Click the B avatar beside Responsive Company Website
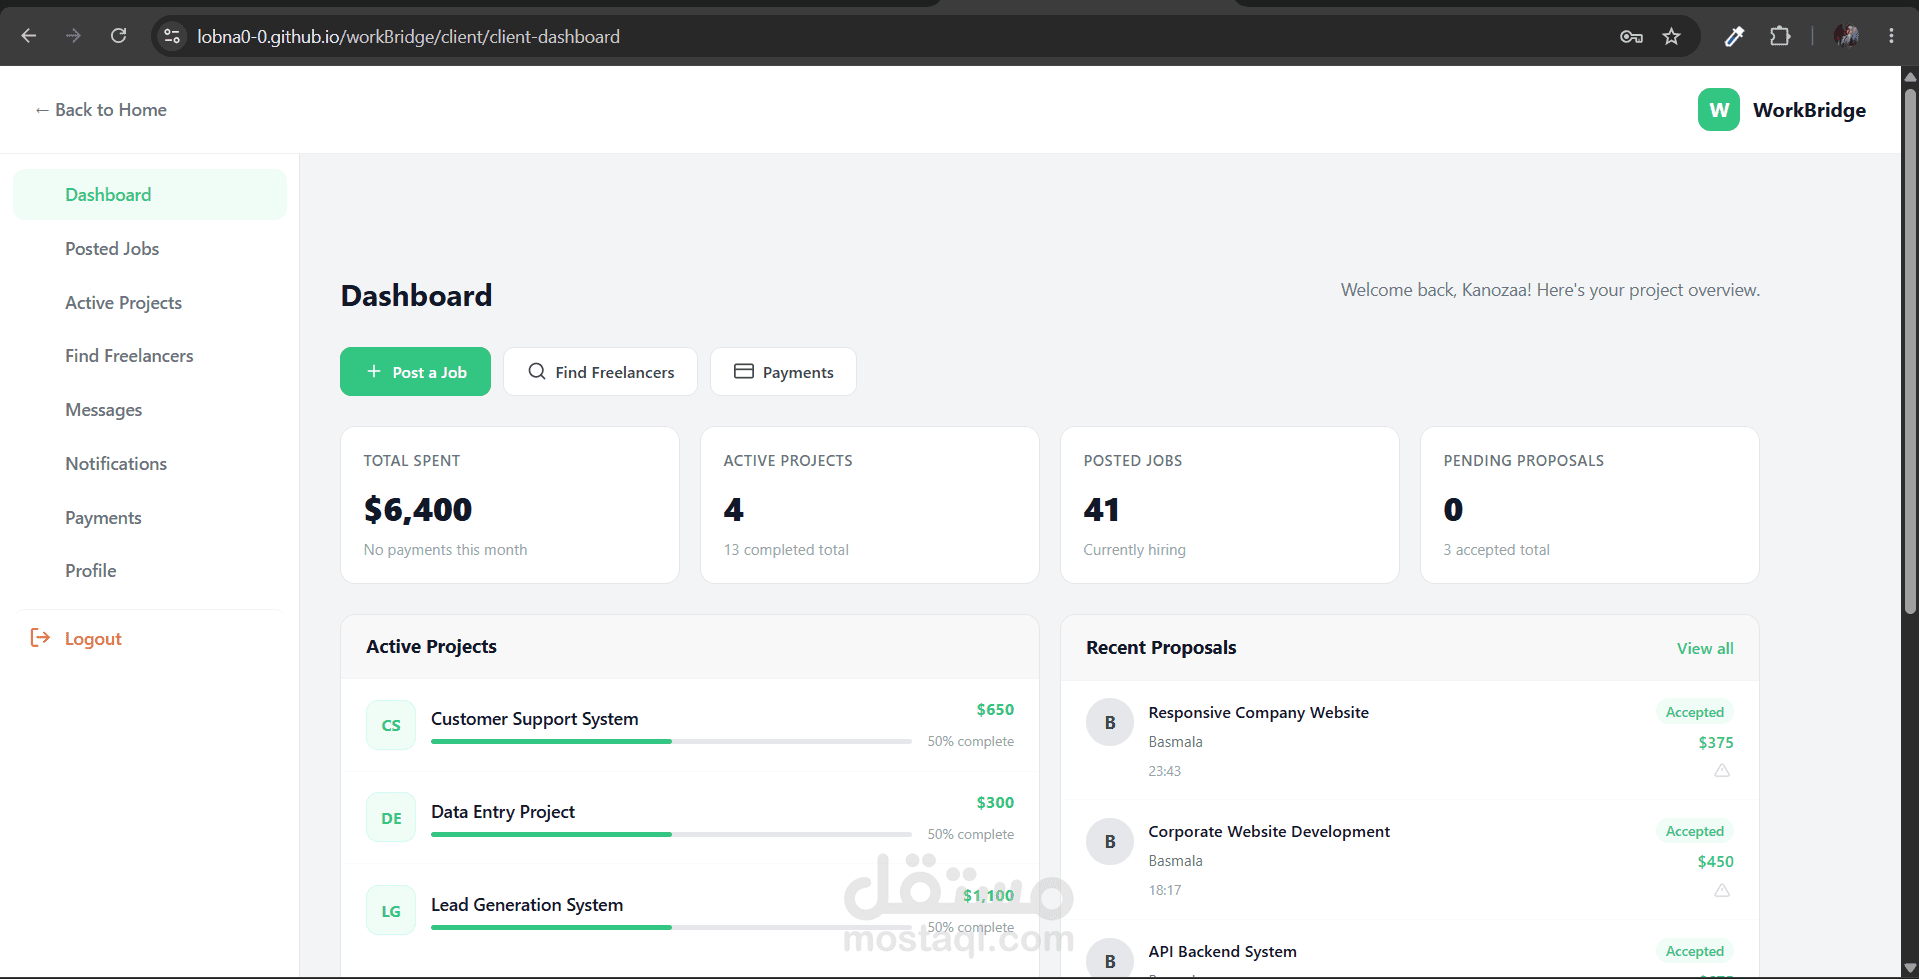1919x979 pixels. [1110, 722]
